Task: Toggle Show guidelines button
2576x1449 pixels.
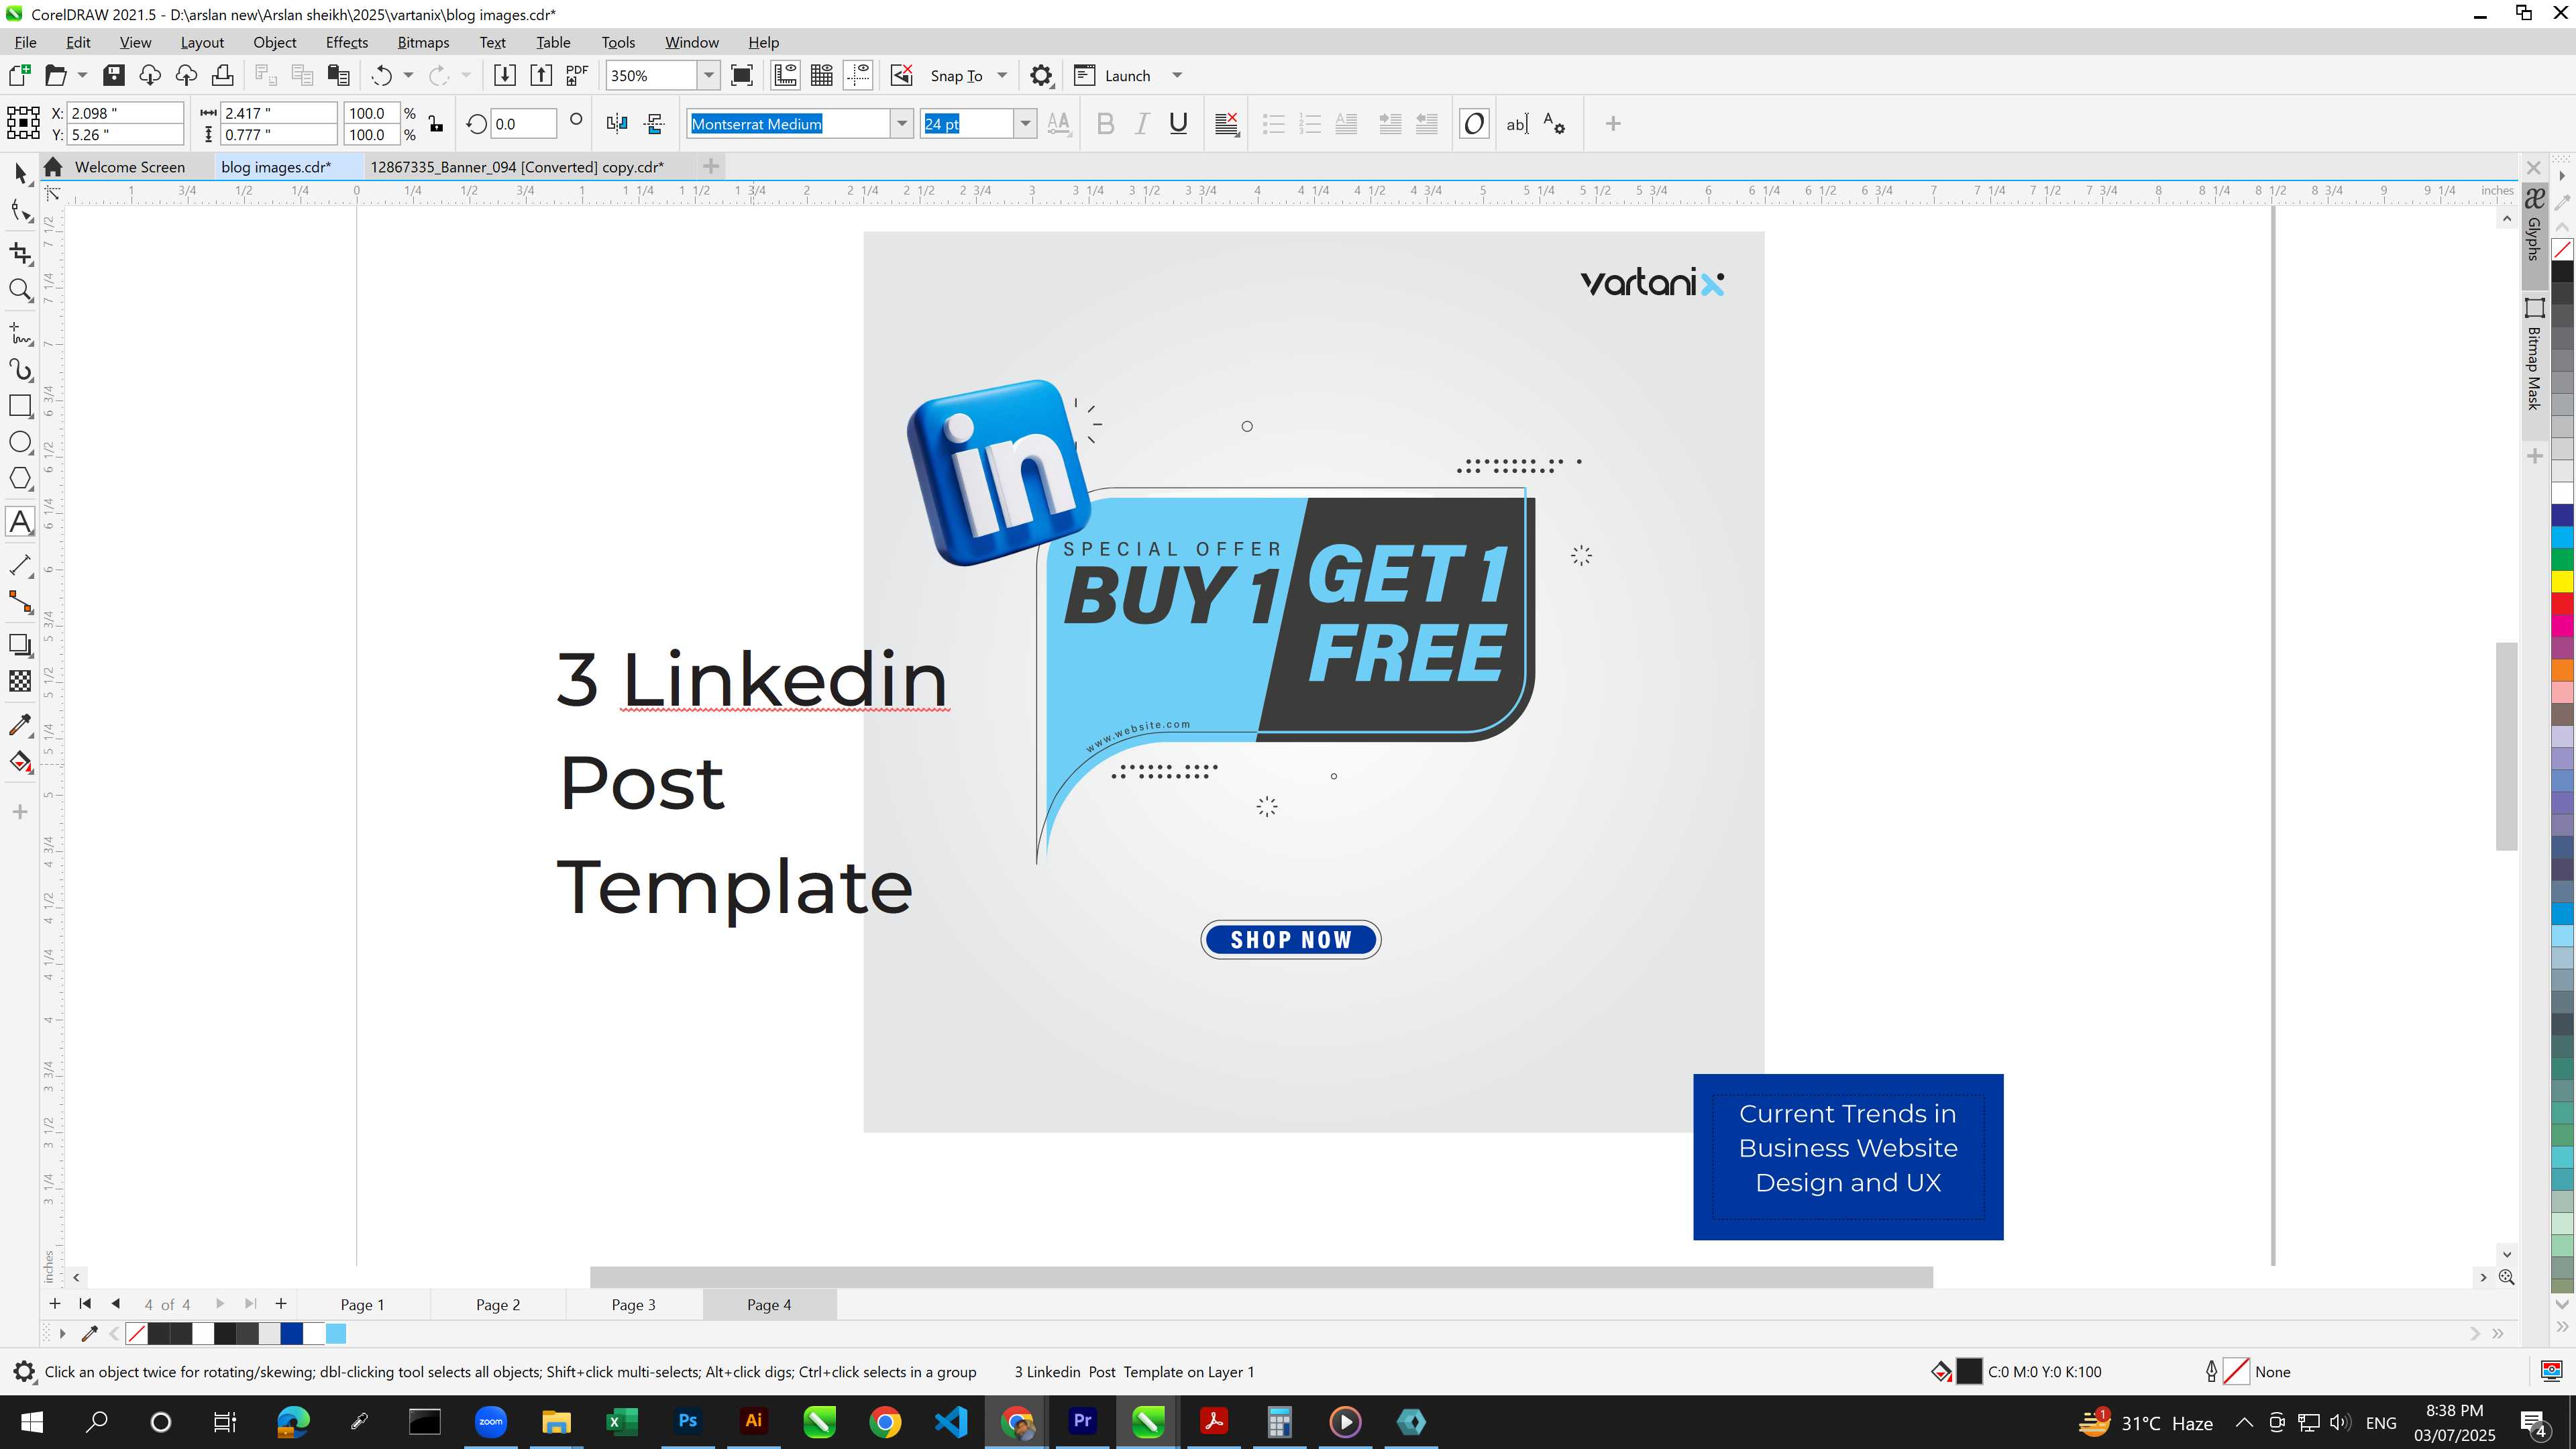Action: click(x=858, y=75)
